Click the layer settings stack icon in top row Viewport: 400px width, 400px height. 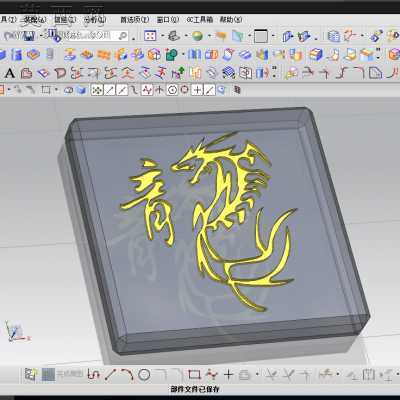coord(333,36)
